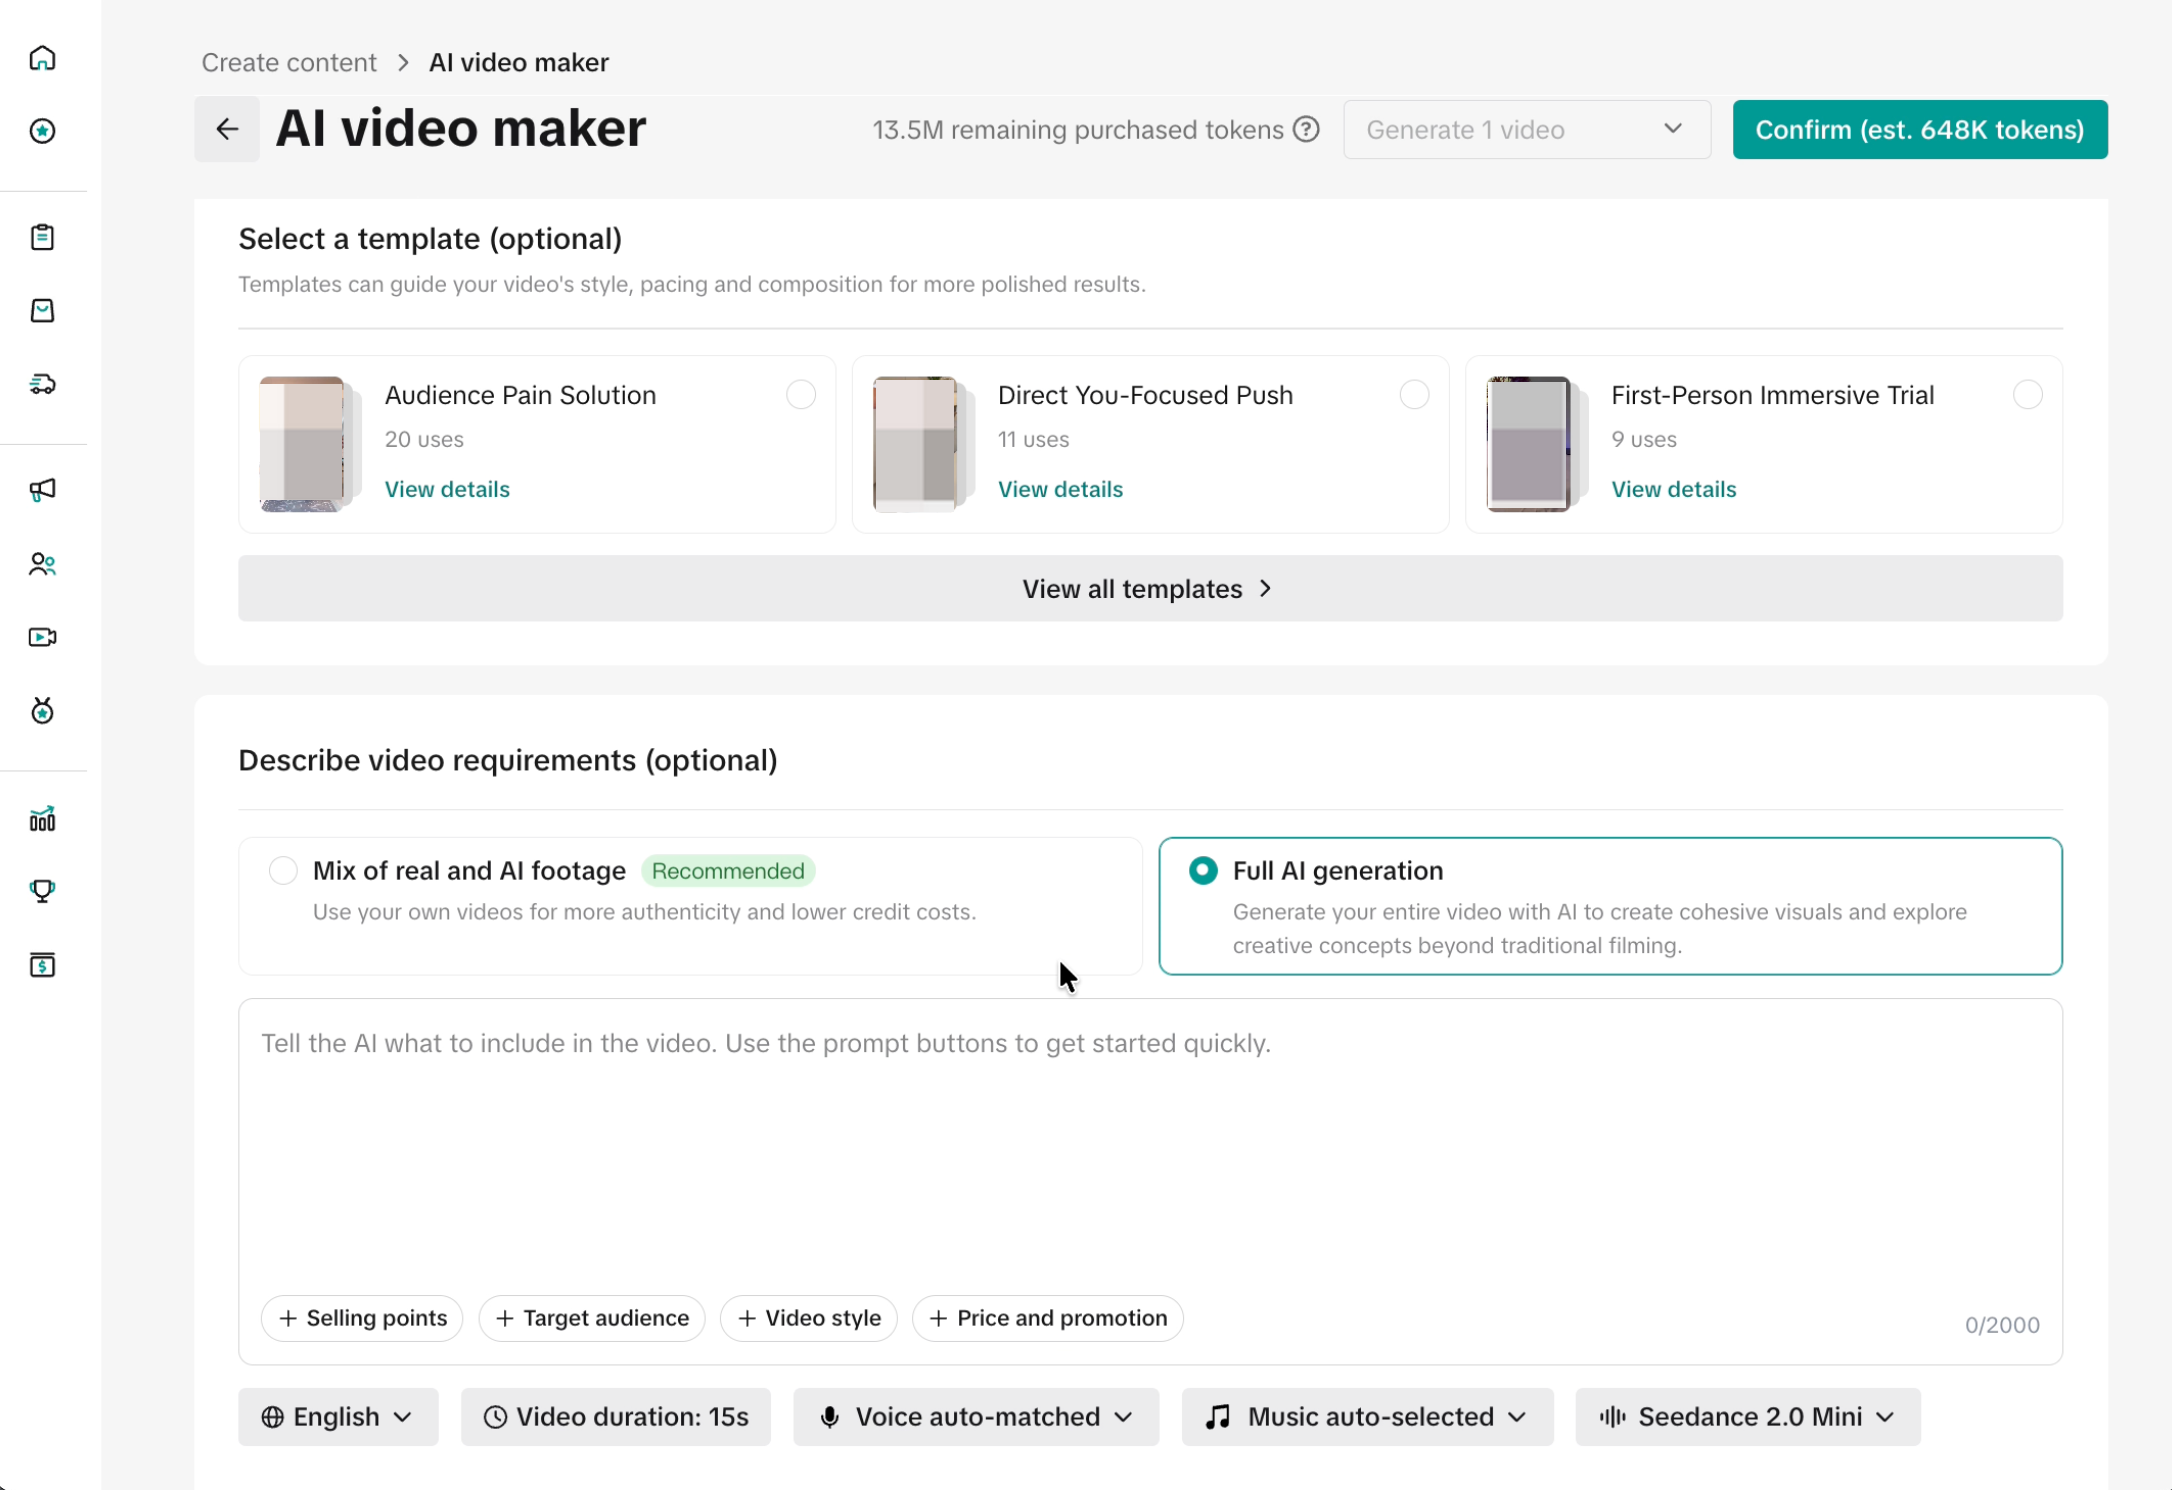
Task: View details for First-Person Immersive Trial
Action: (1673, 489)
